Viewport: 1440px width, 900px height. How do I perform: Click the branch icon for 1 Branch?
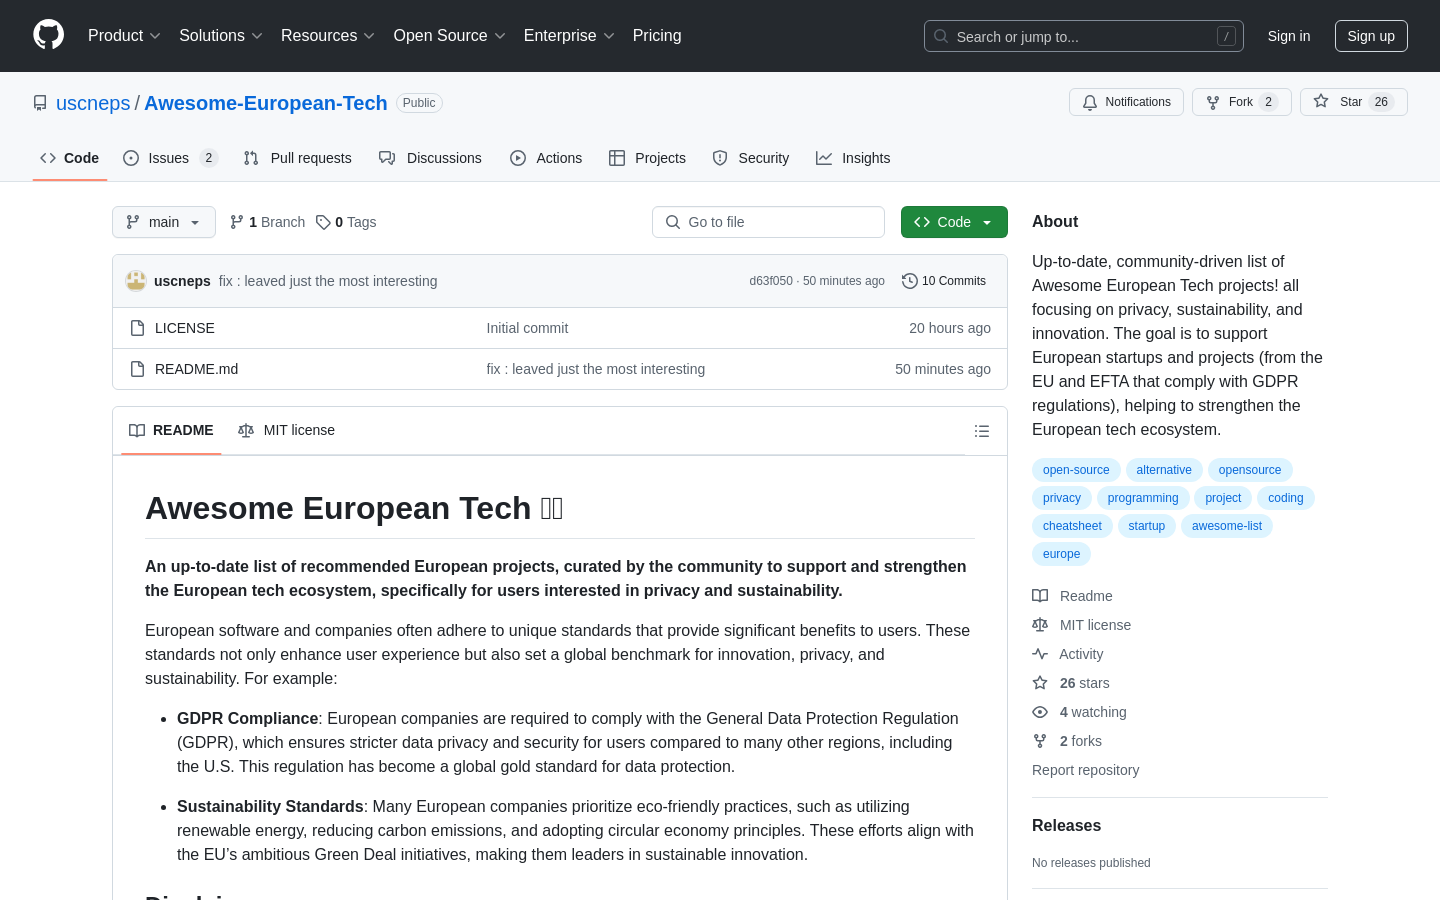coord(237,222)
